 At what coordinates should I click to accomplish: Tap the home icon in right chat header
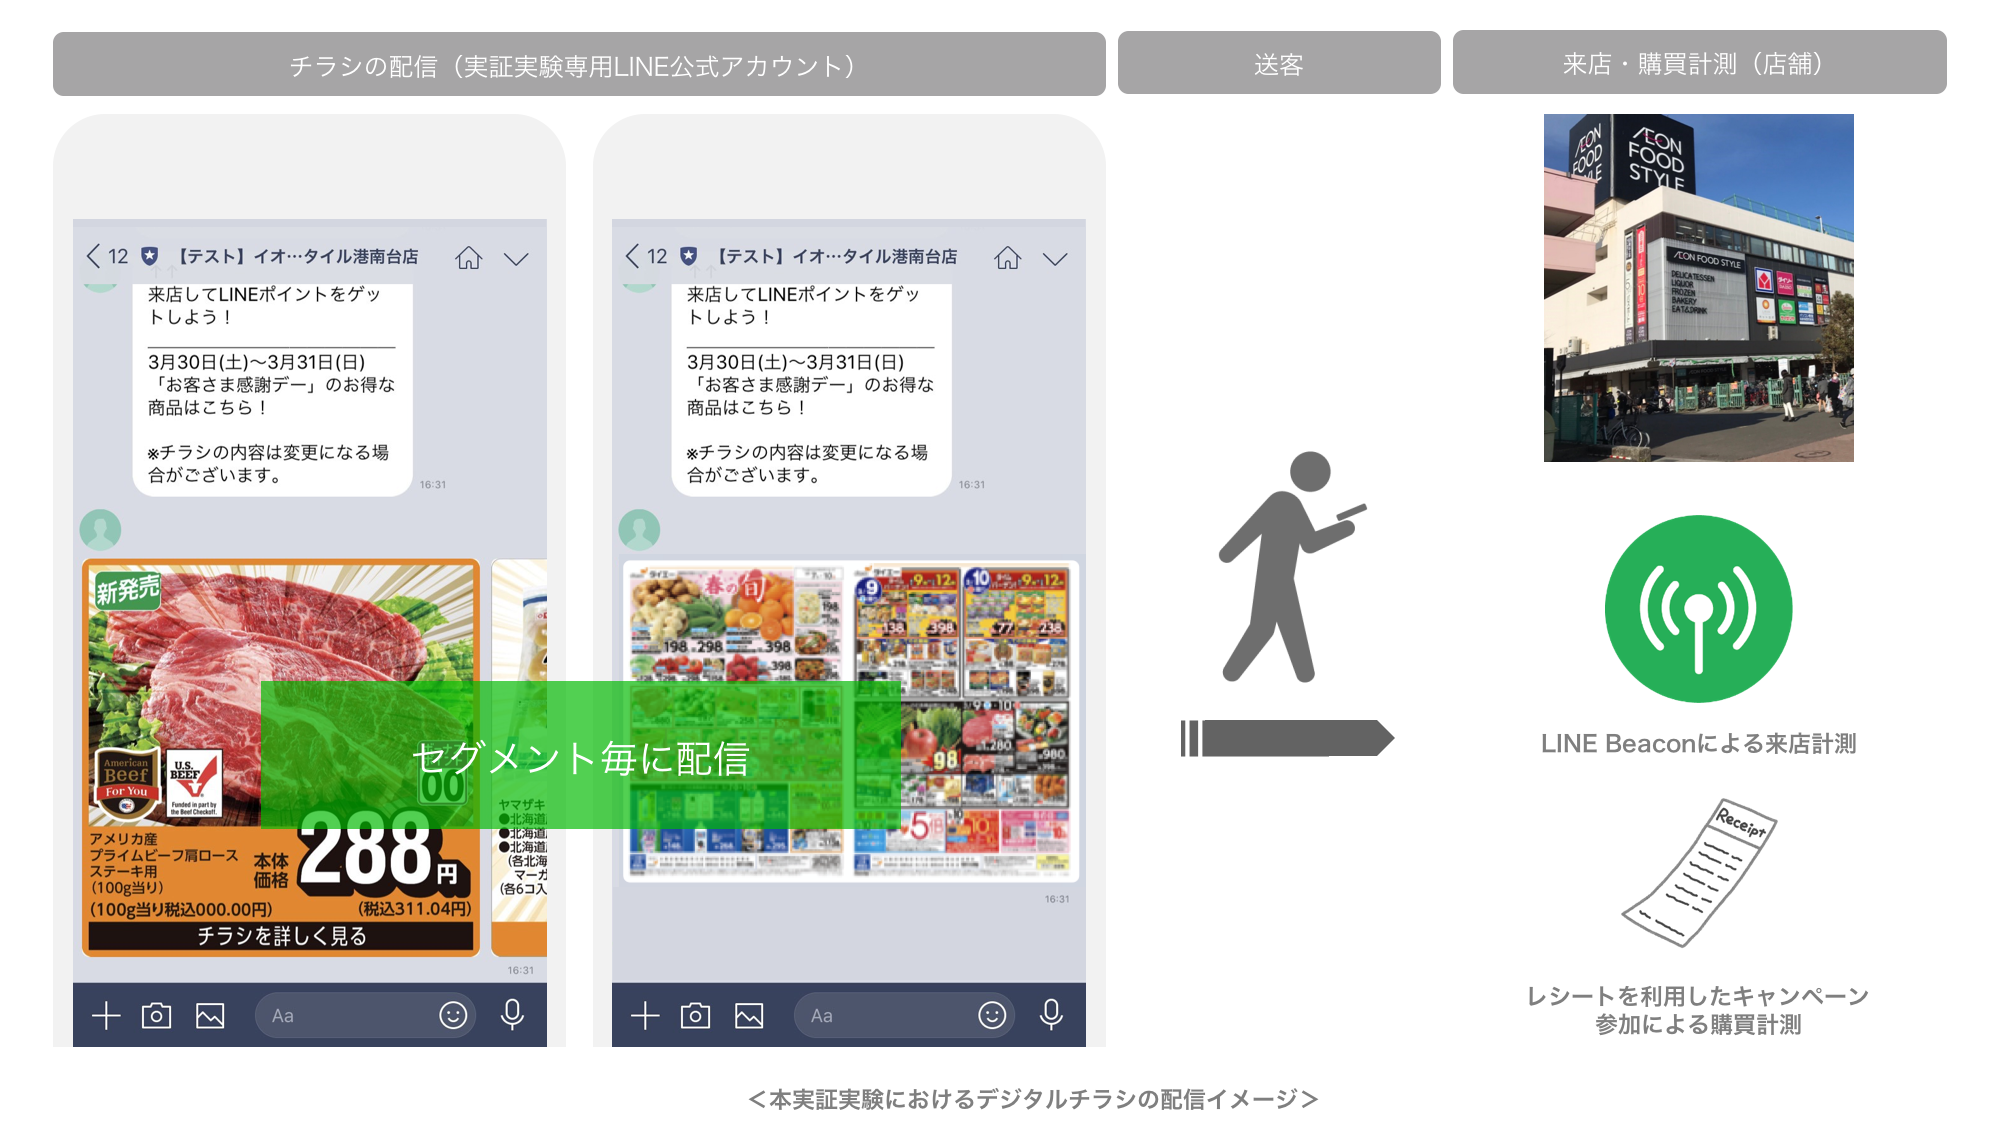click(1007, 258)
